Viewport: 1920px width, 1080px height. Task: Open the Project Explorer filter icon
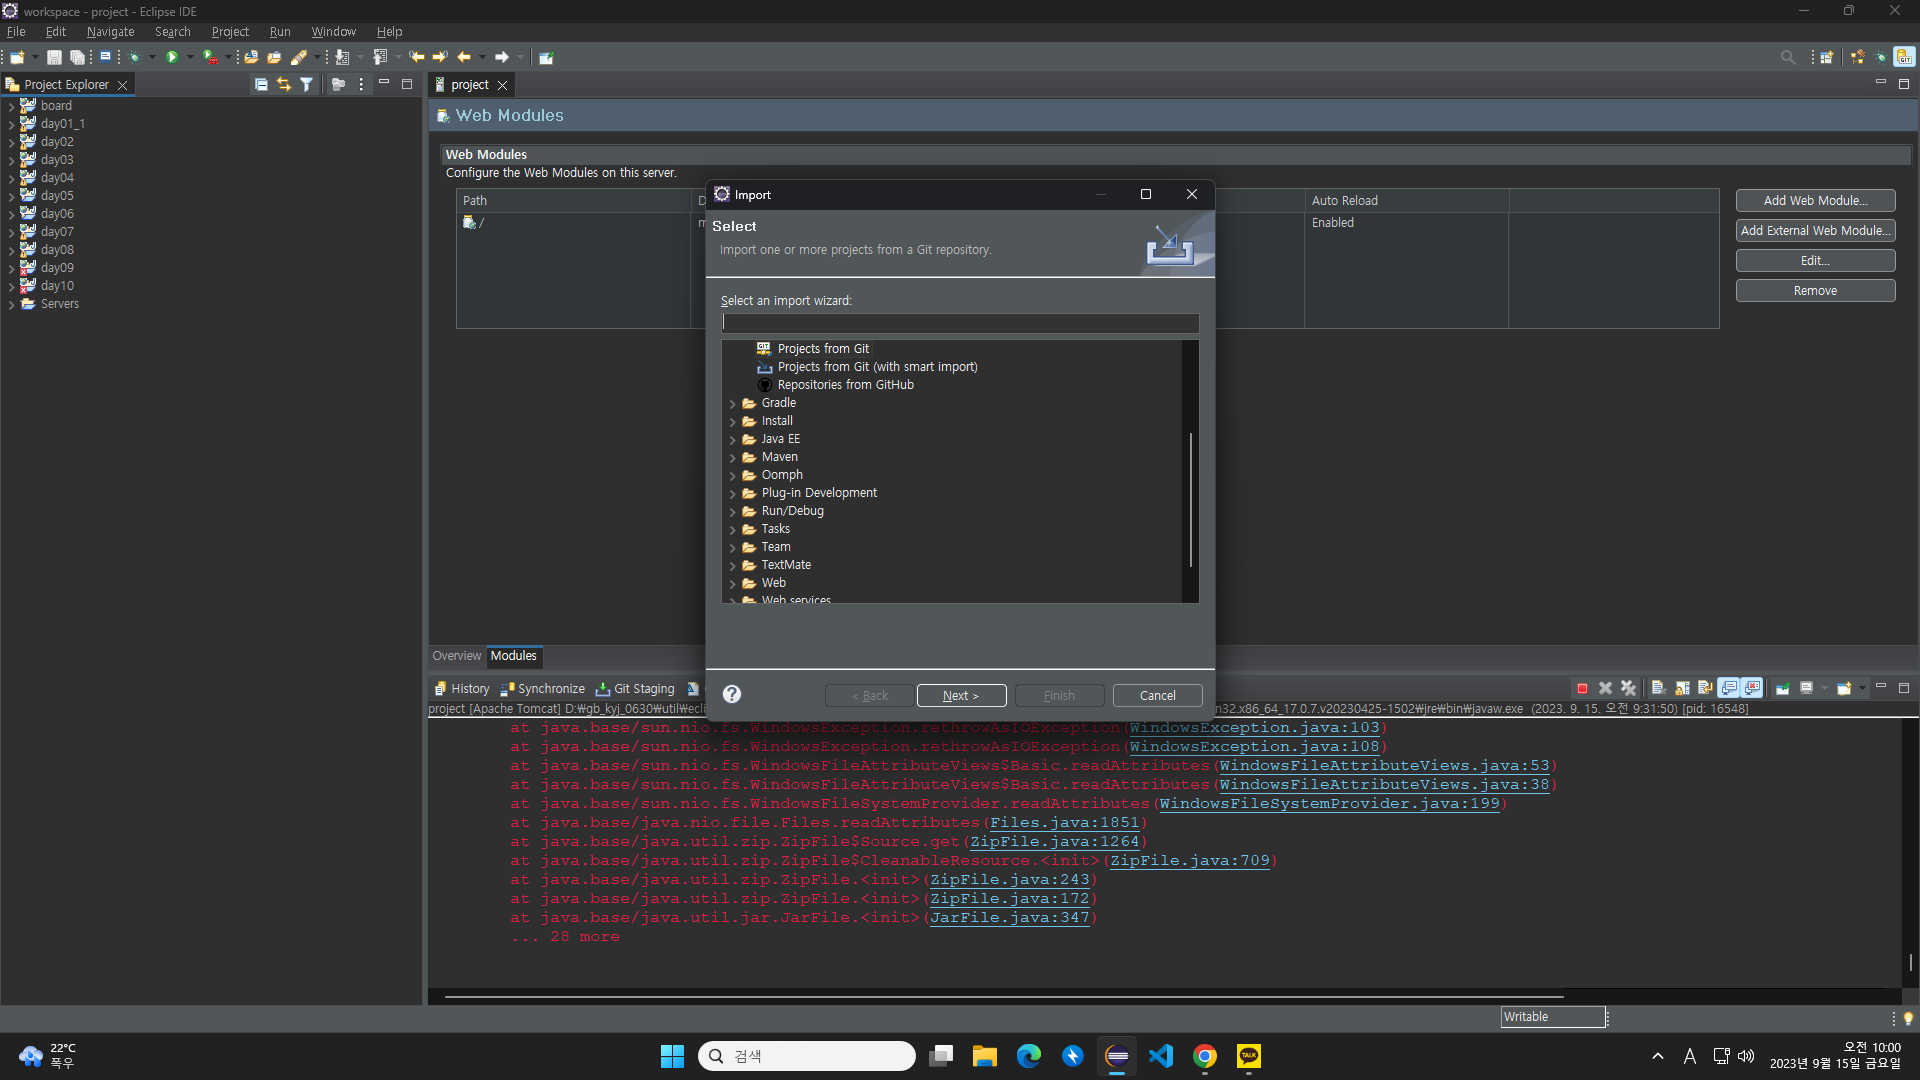pyautogui.click(x=306, y=84)
